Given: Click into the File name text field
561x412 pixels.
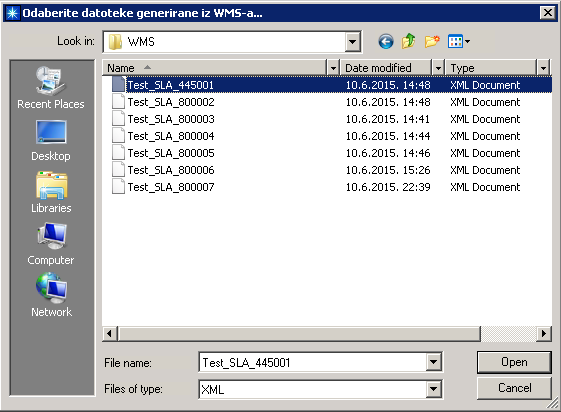Looking at the screenshot, I should tap(312, 362).
